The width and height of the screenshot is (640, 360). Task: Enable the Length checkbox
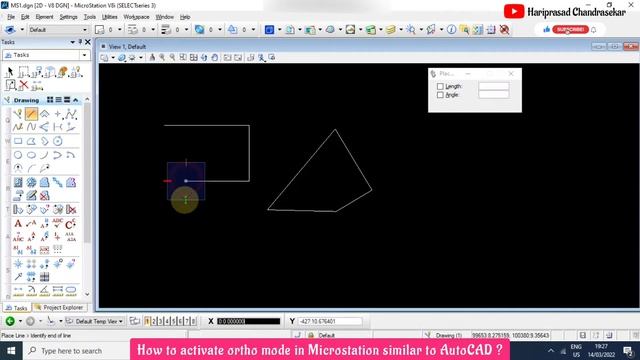(440, 87)
